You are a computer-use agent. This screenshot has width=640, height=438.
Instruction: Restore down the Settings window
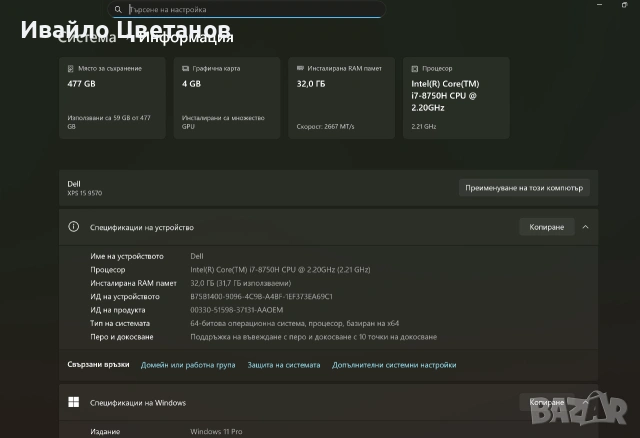pos(624,5)
